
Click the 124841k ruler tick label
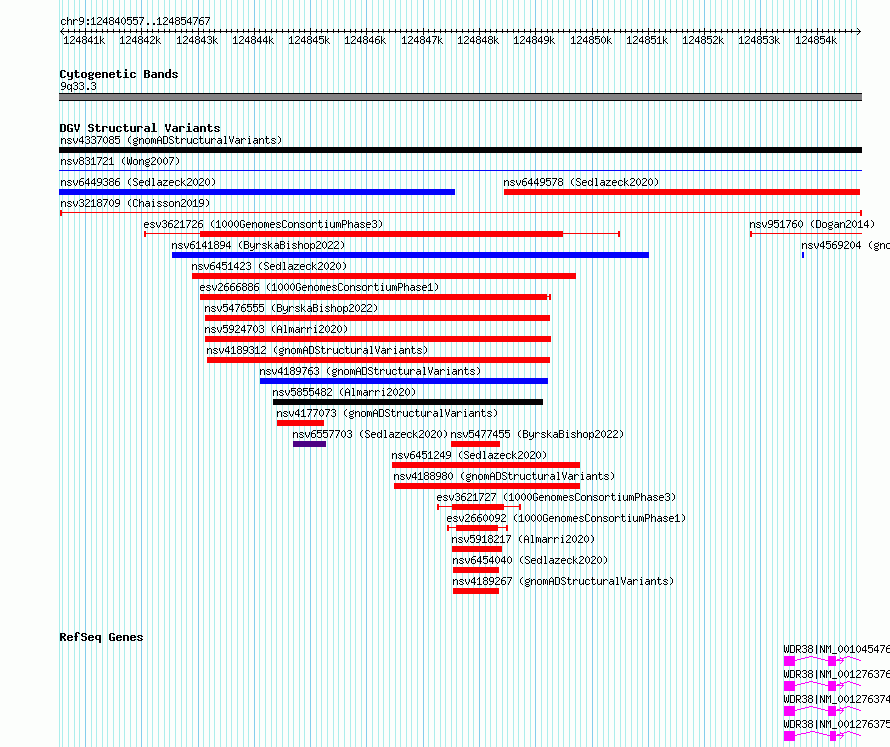pyautogui.click(x=84, y=40)
